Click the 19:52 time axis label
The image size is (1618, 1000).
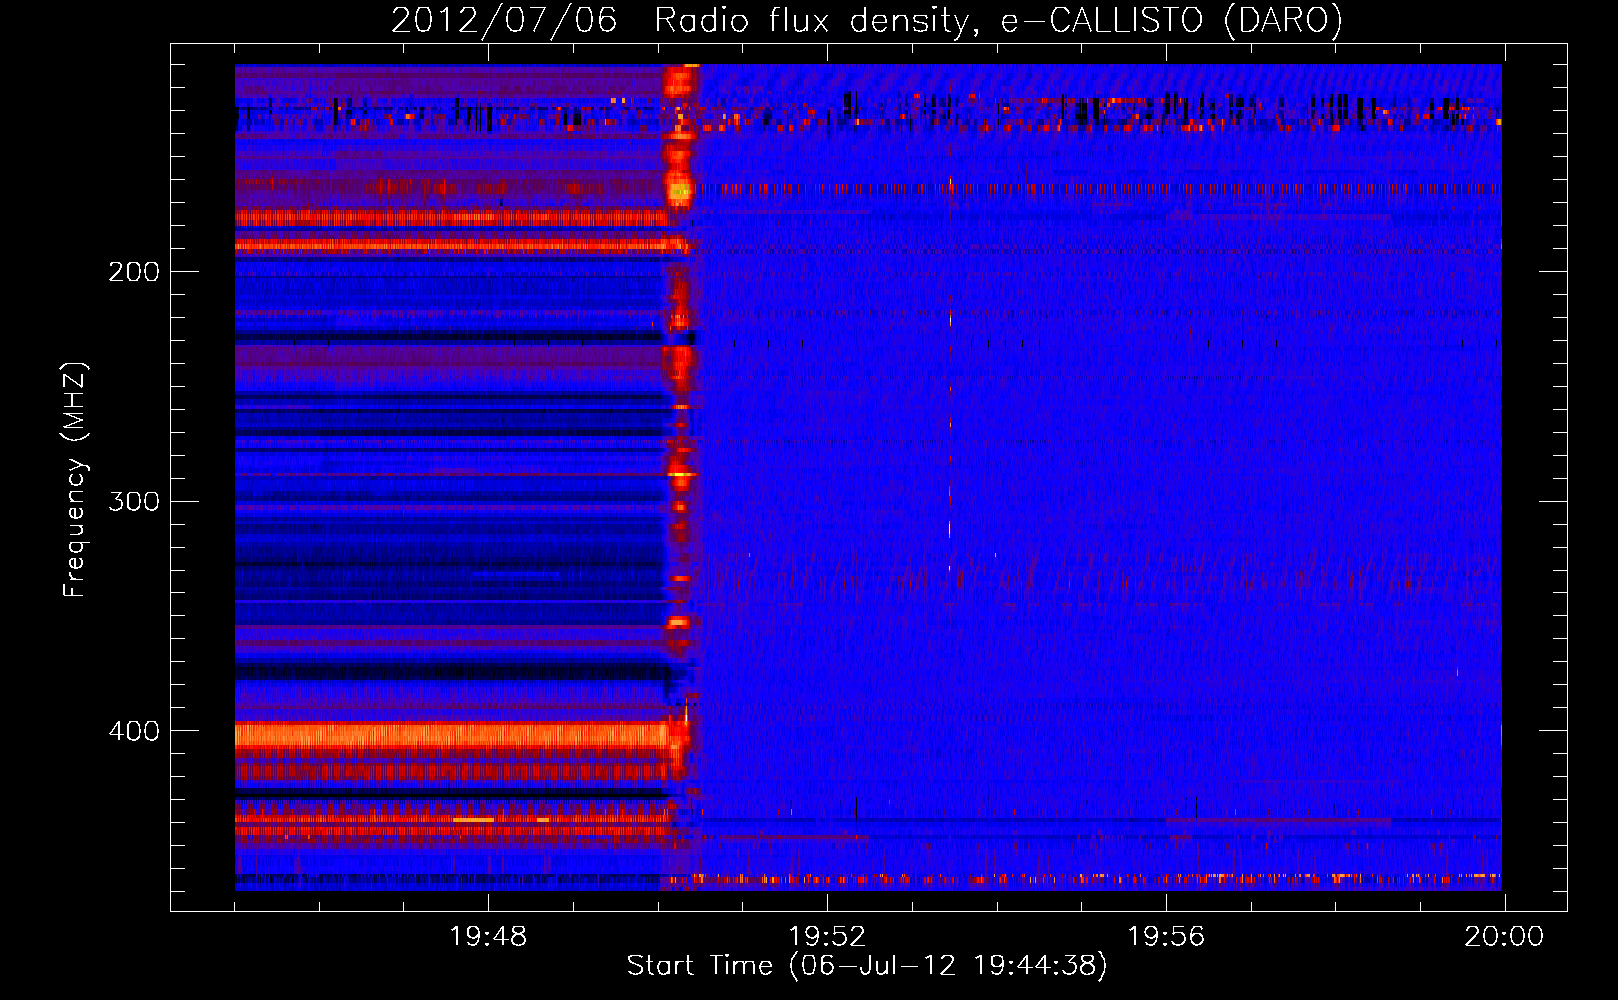pyautogui.click(x=827, y=937)
